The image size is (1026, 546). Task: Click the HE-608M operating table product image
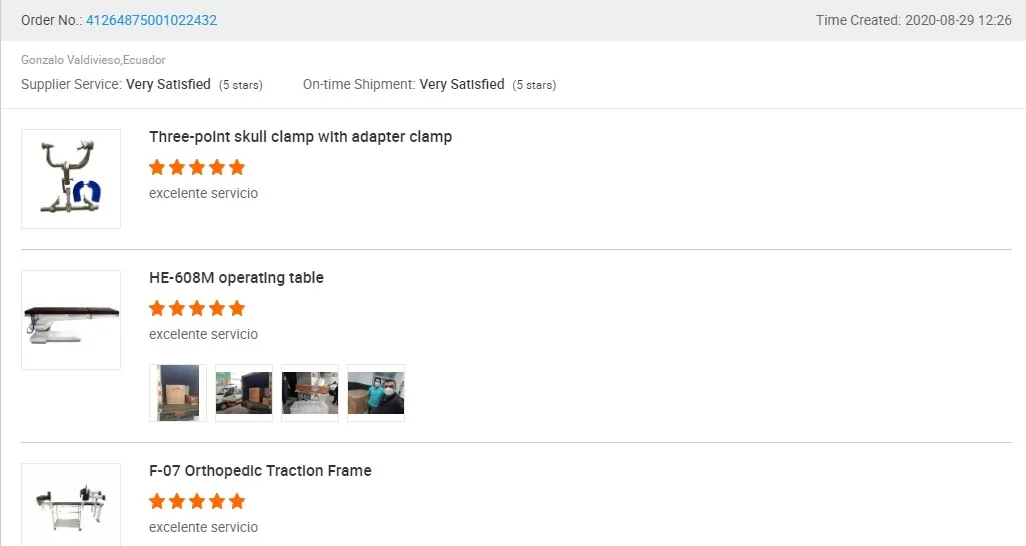(x=71, y=320)
